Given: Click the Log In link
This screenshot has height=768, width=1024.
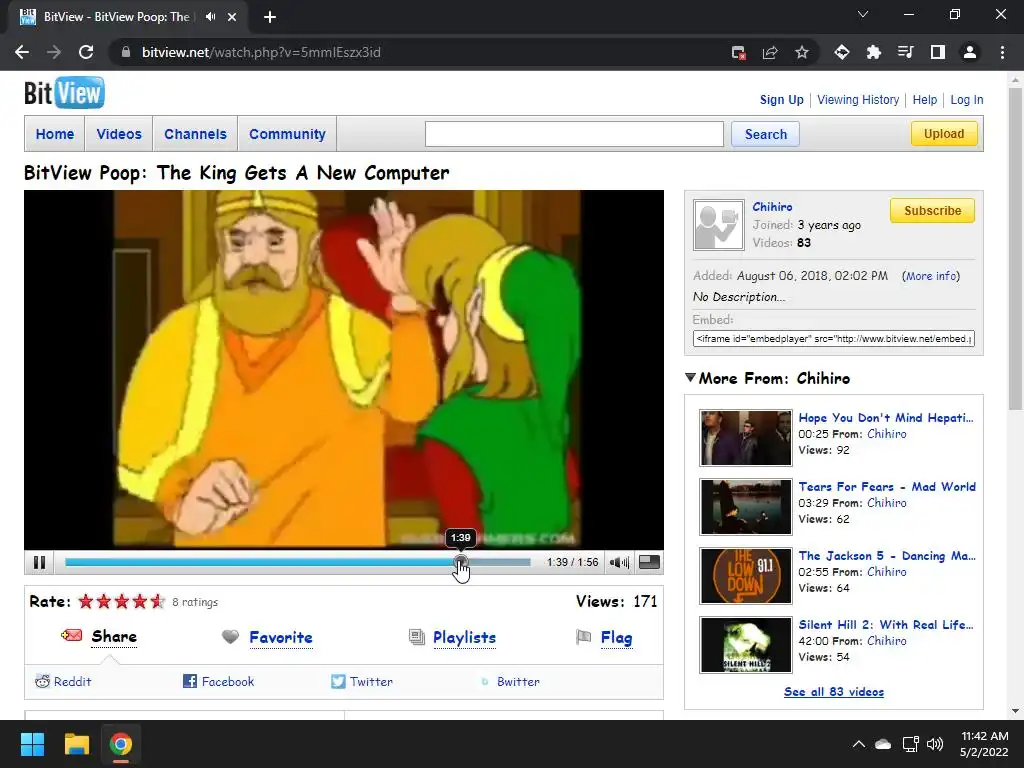Looking at the screenshot, I should [967, 100].
